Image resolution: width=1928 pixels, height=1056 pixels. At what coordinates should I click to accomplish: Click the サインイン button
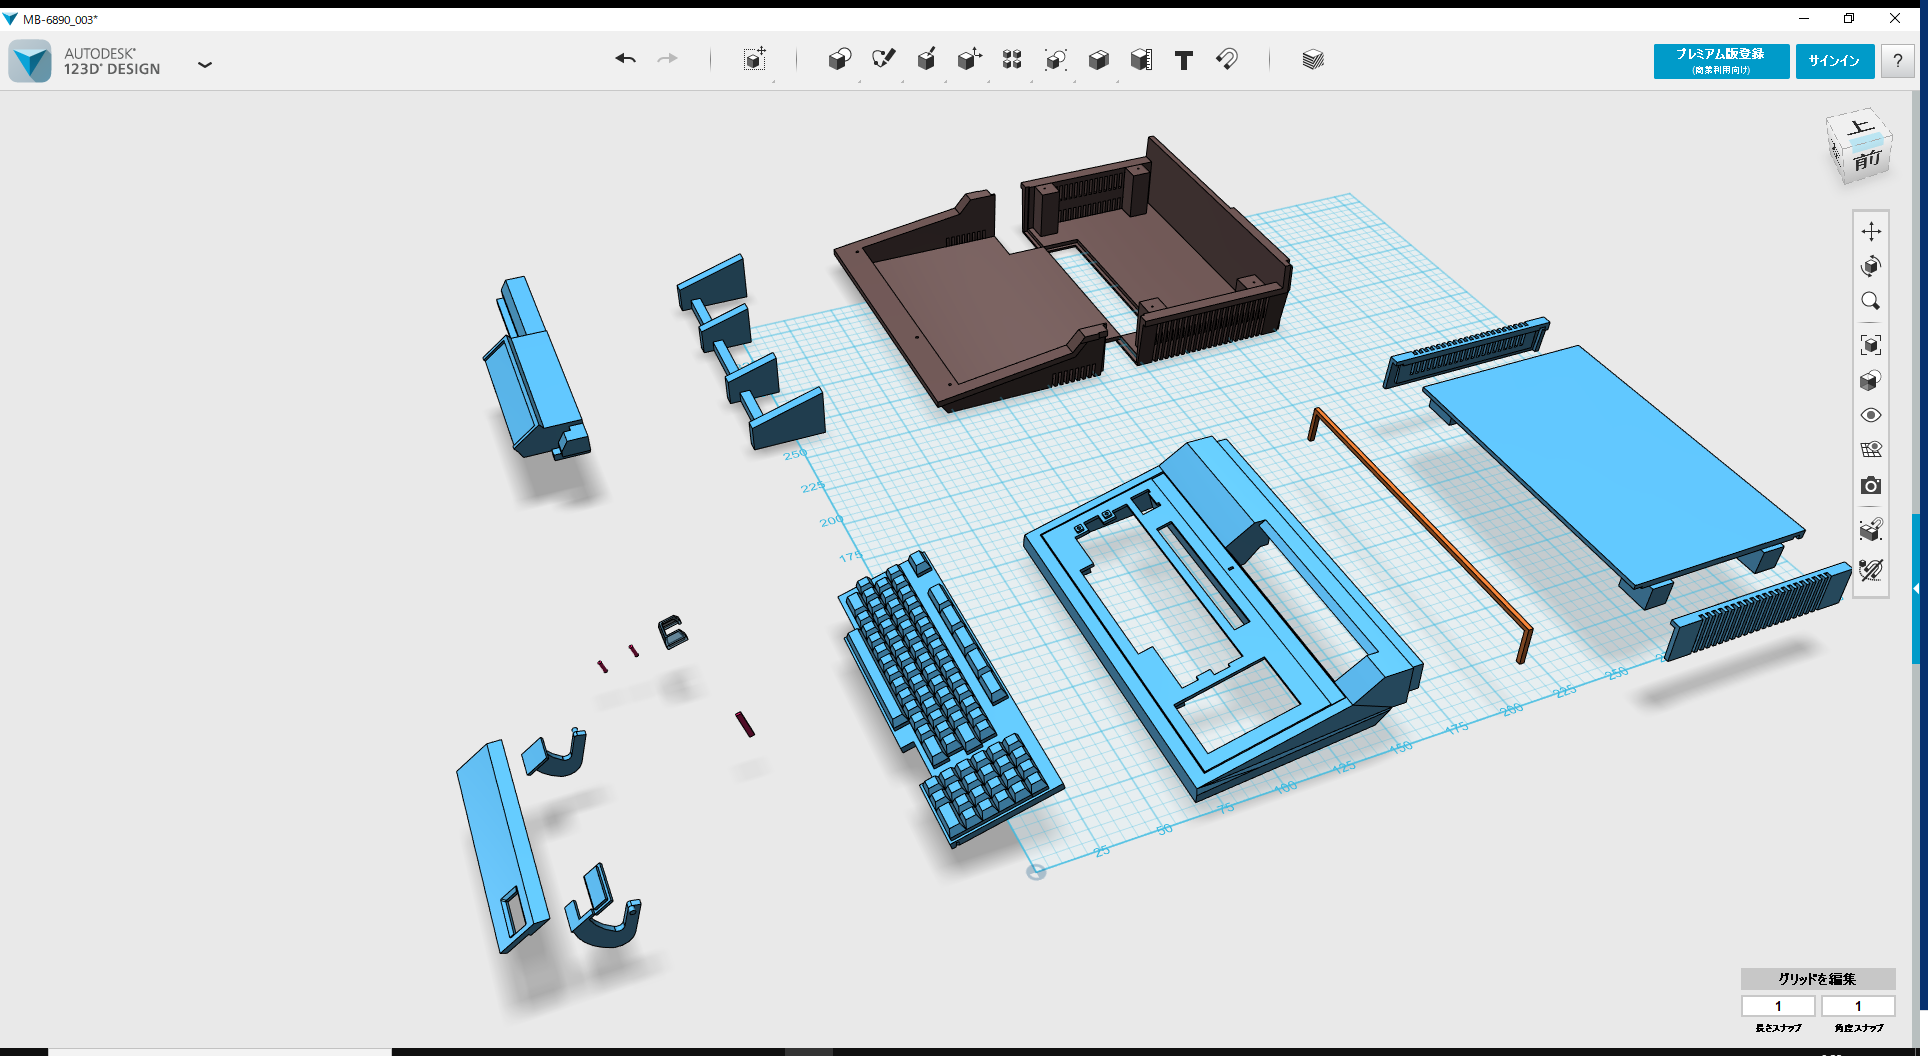click(1834, 60)
